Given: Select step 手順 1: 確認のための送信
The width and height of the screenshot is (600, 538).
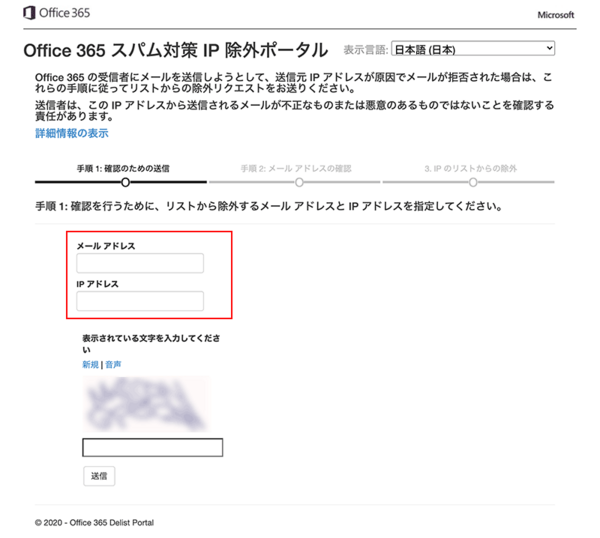Looking at the screenshot, I should coord(123,168).
